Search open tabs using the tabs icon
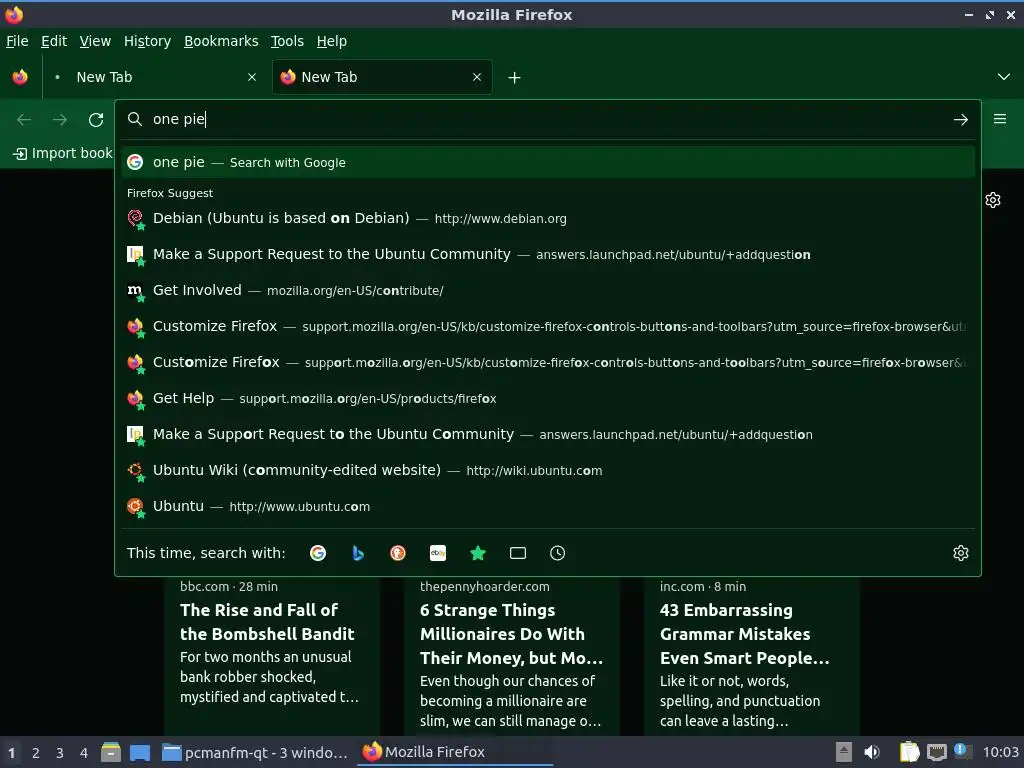Image resolution: width=1024 pixels, height=768 pixels. (x=518, y=553)
